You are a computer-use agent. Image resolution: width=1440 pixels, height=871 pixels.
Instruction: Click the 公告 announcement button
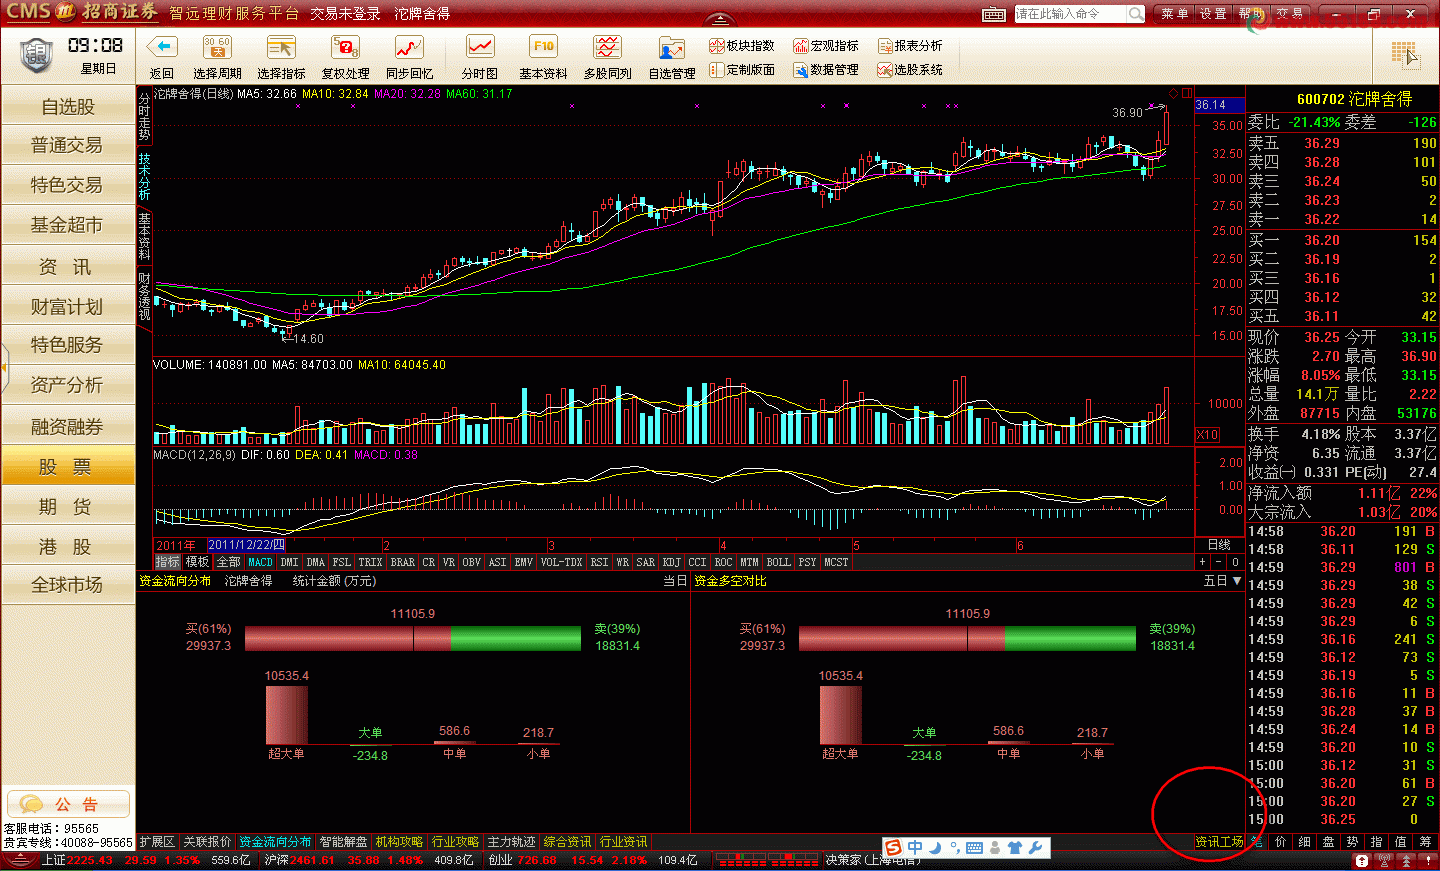(x=68, y=804)
